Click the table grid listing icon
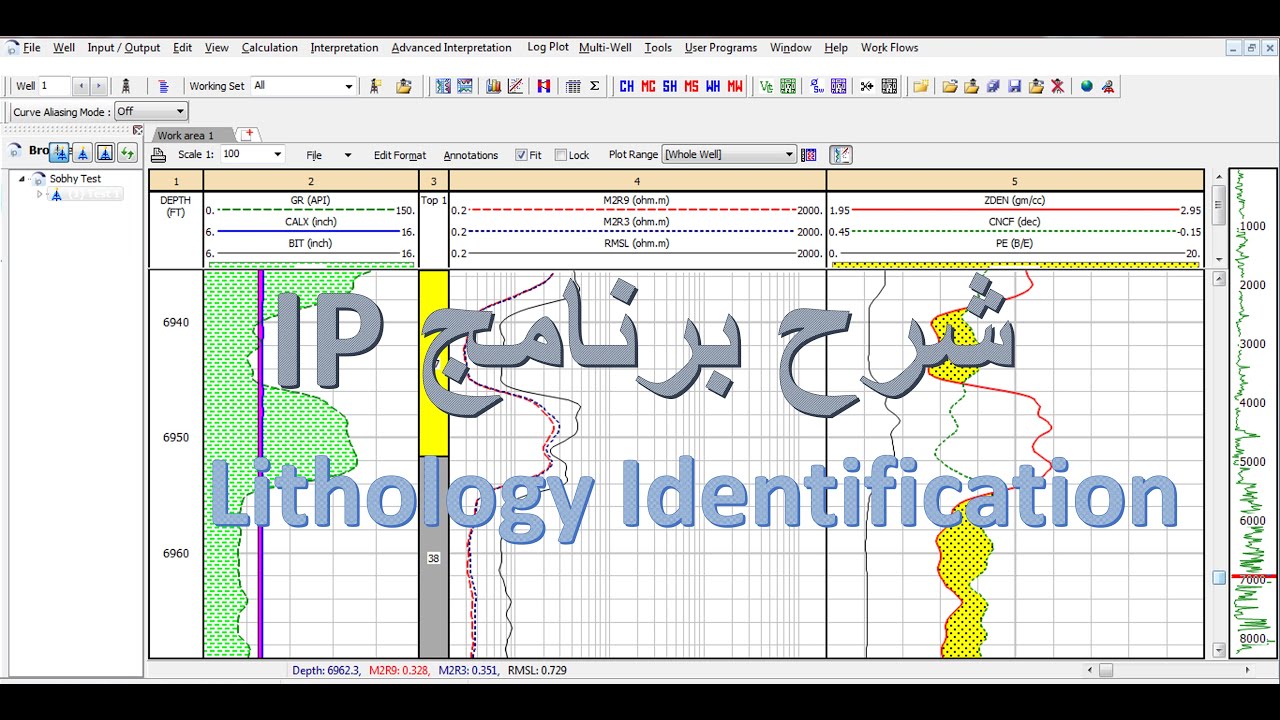 [573, 86]
